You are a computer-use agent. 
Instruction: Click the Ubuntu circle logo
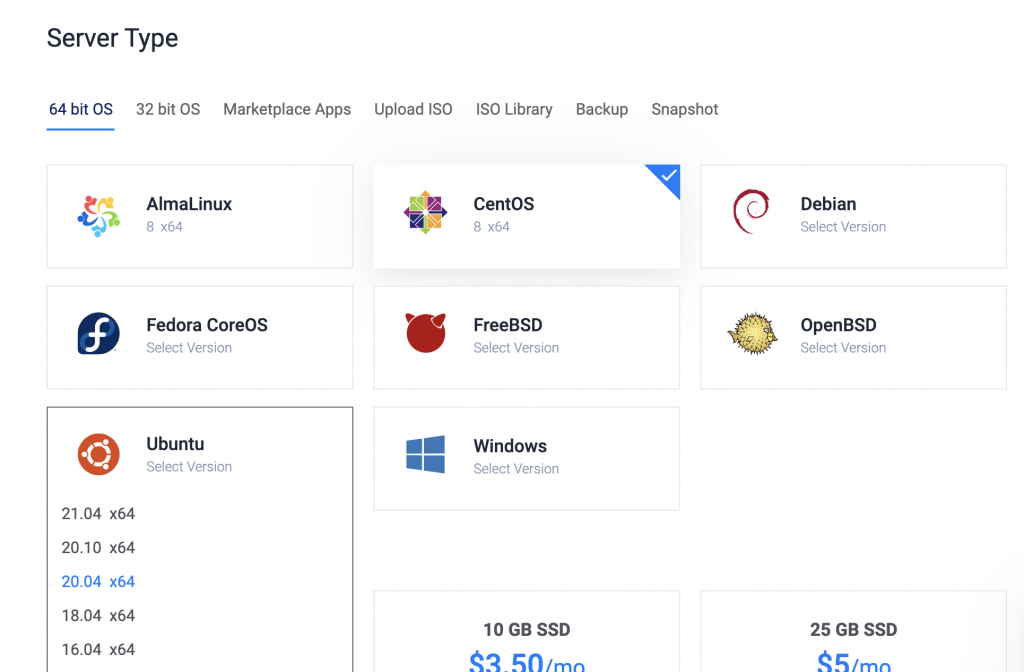click(x=99, y=454)
